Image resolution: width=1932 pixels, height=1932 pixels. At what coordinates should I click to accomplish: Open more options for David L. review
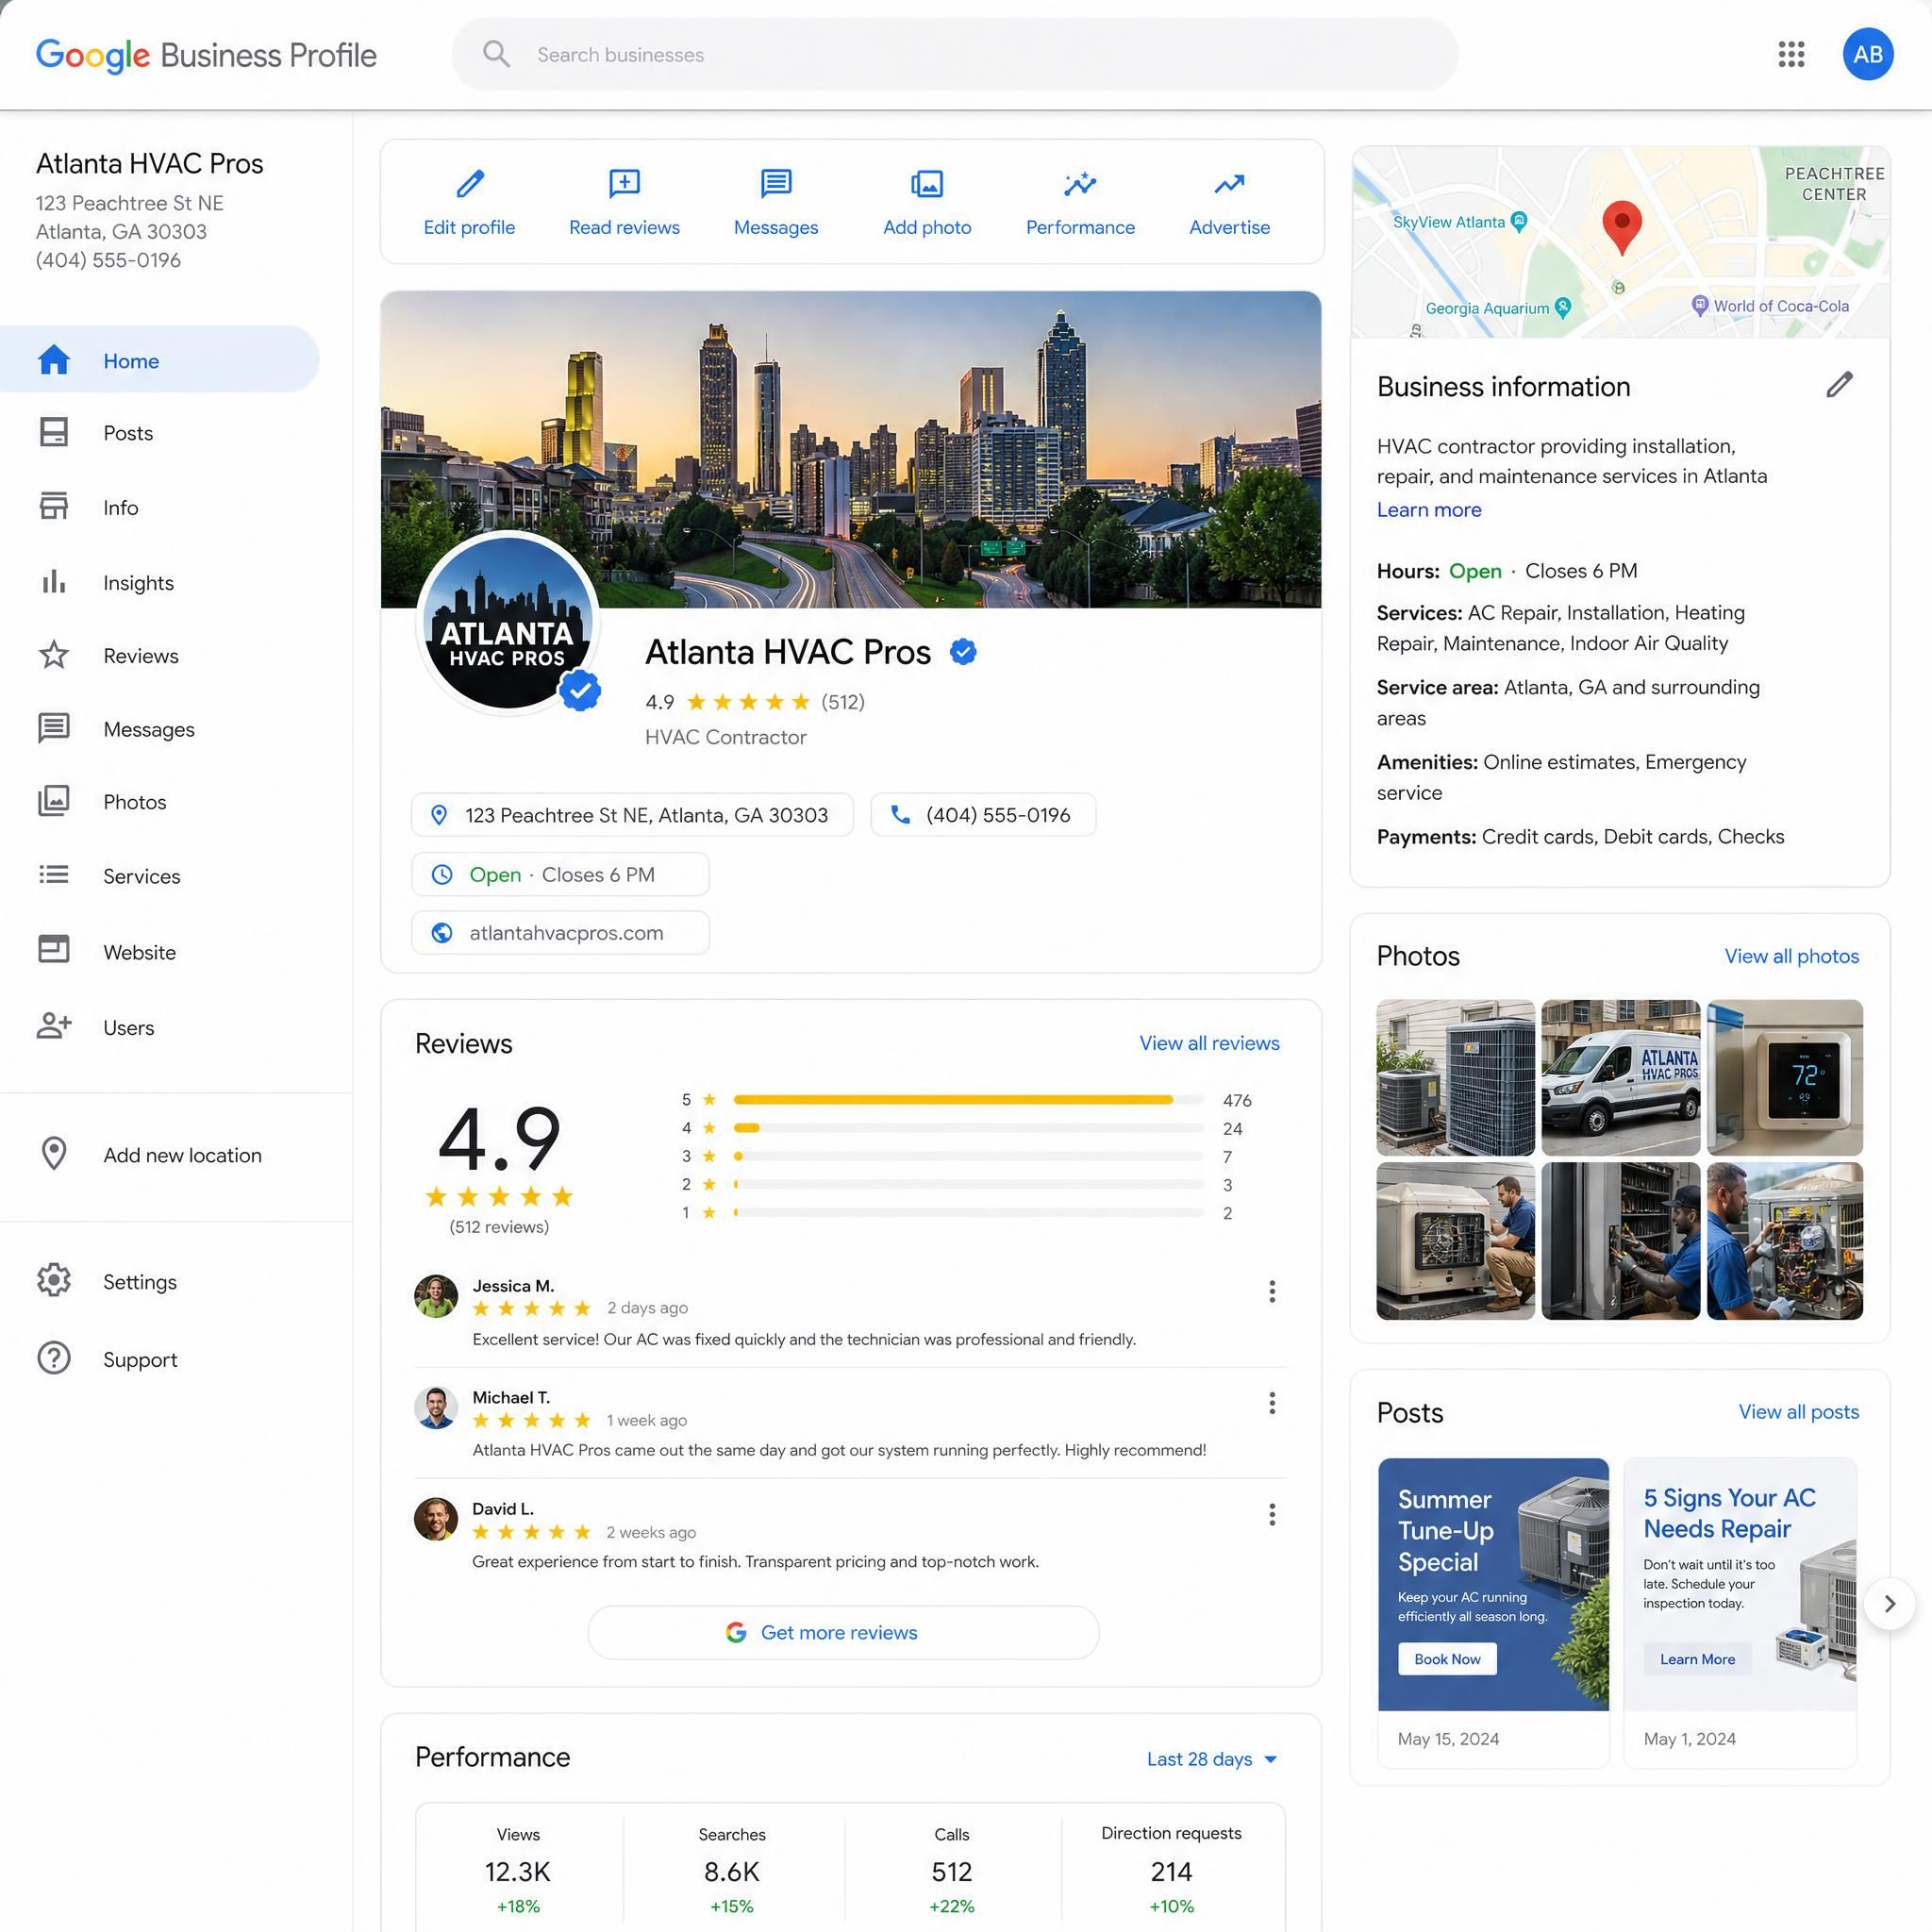pos(1271,1514)
